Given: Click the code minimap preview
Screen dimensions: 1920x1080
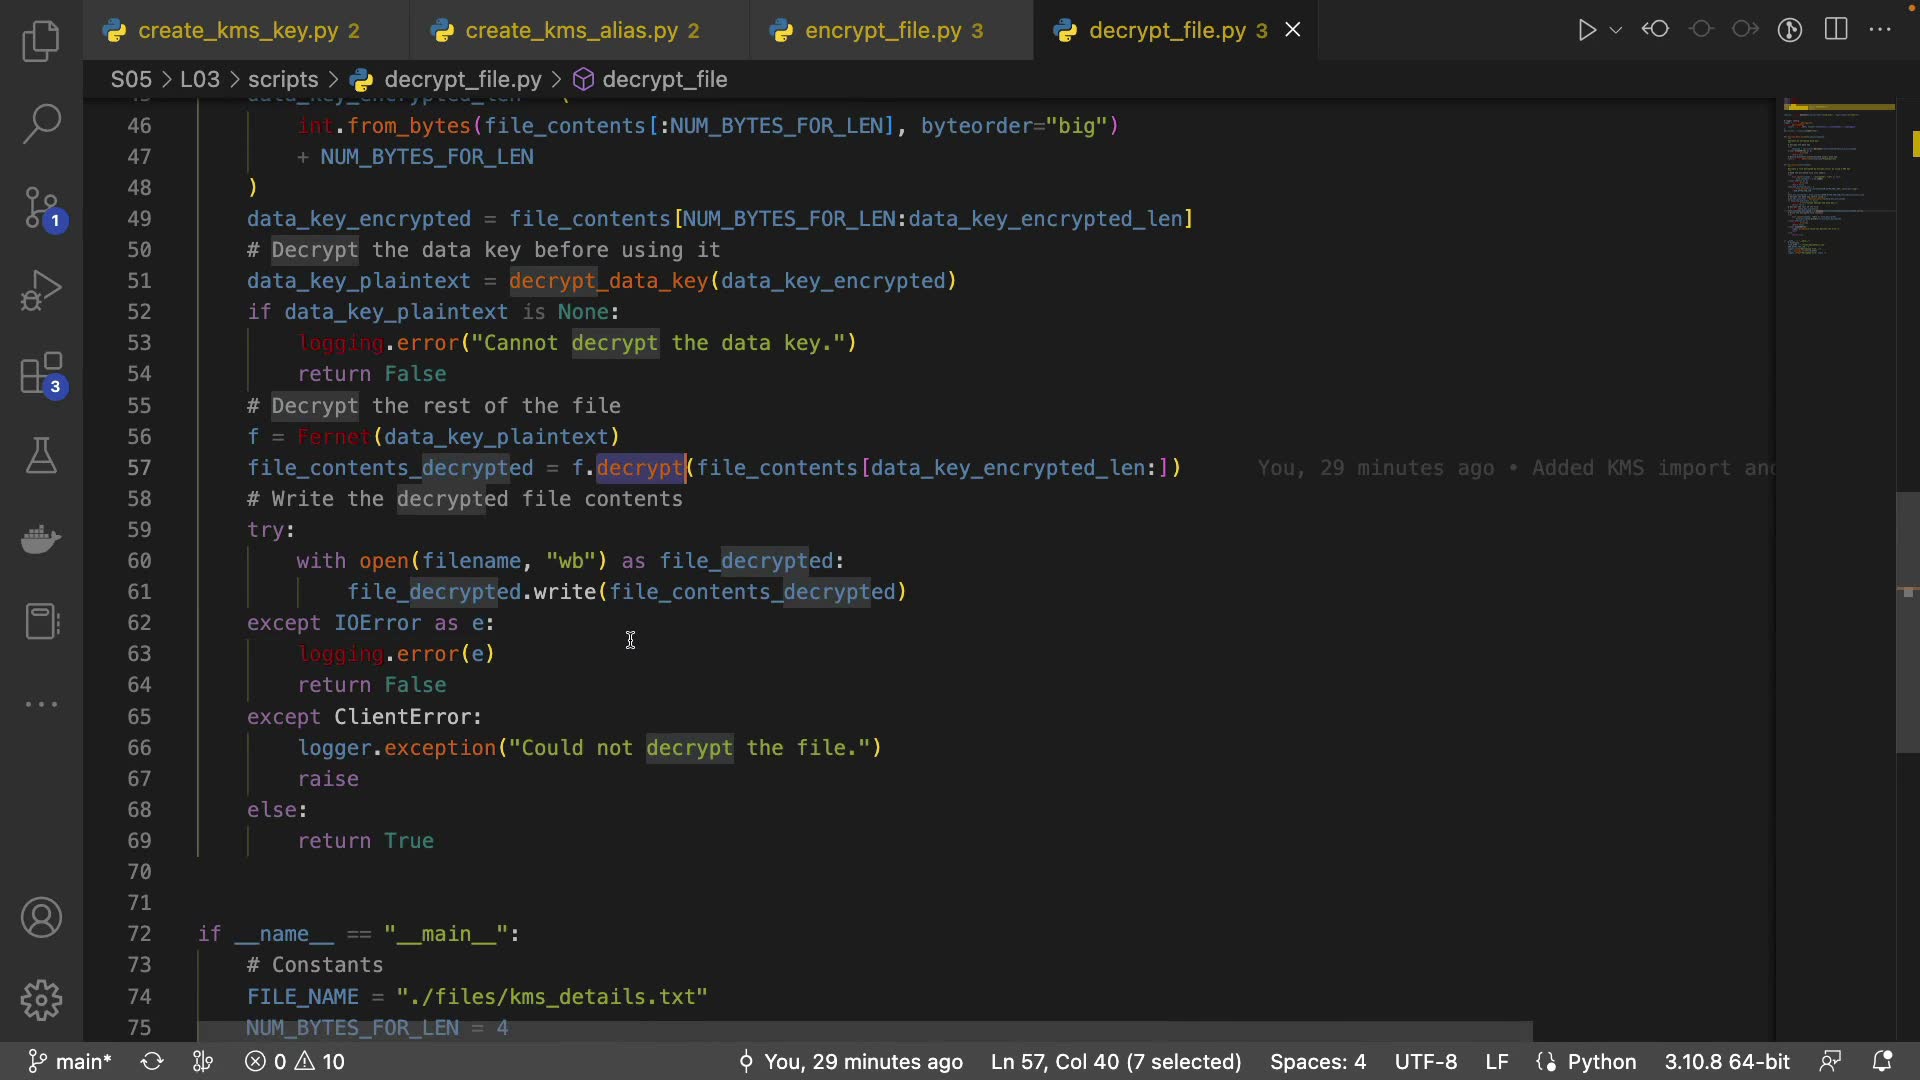Looking at the screenshot, I should [x=1838, y=180].
